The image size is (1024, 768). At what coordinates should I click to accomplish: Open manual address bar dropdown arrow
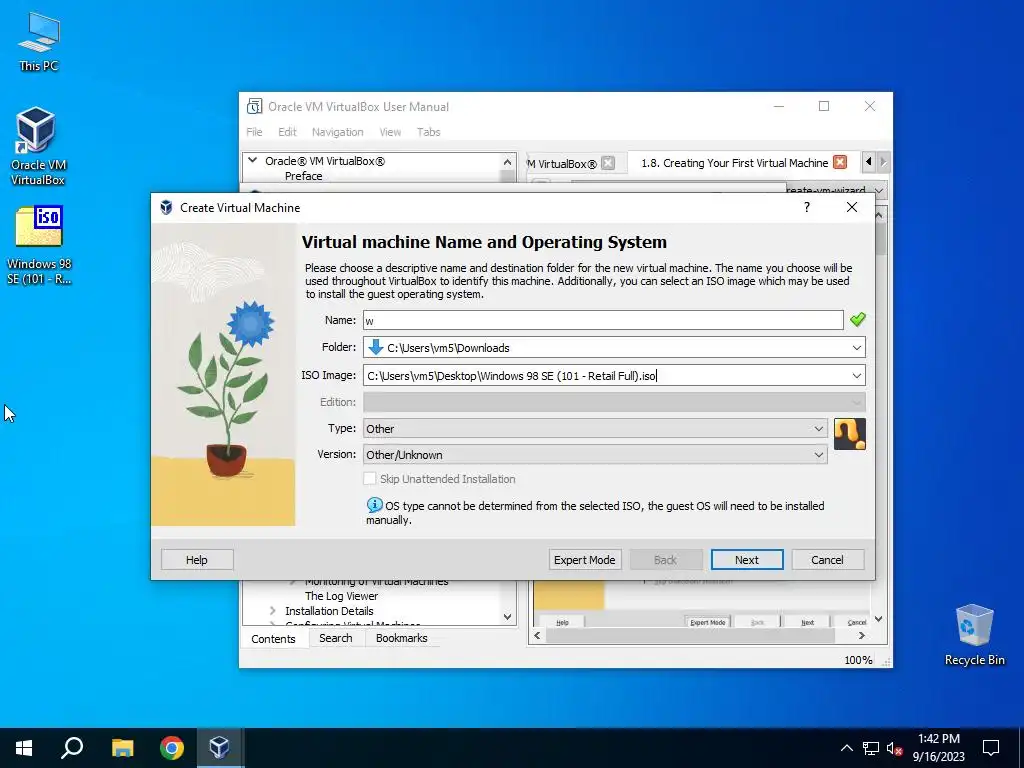(878, 190)
